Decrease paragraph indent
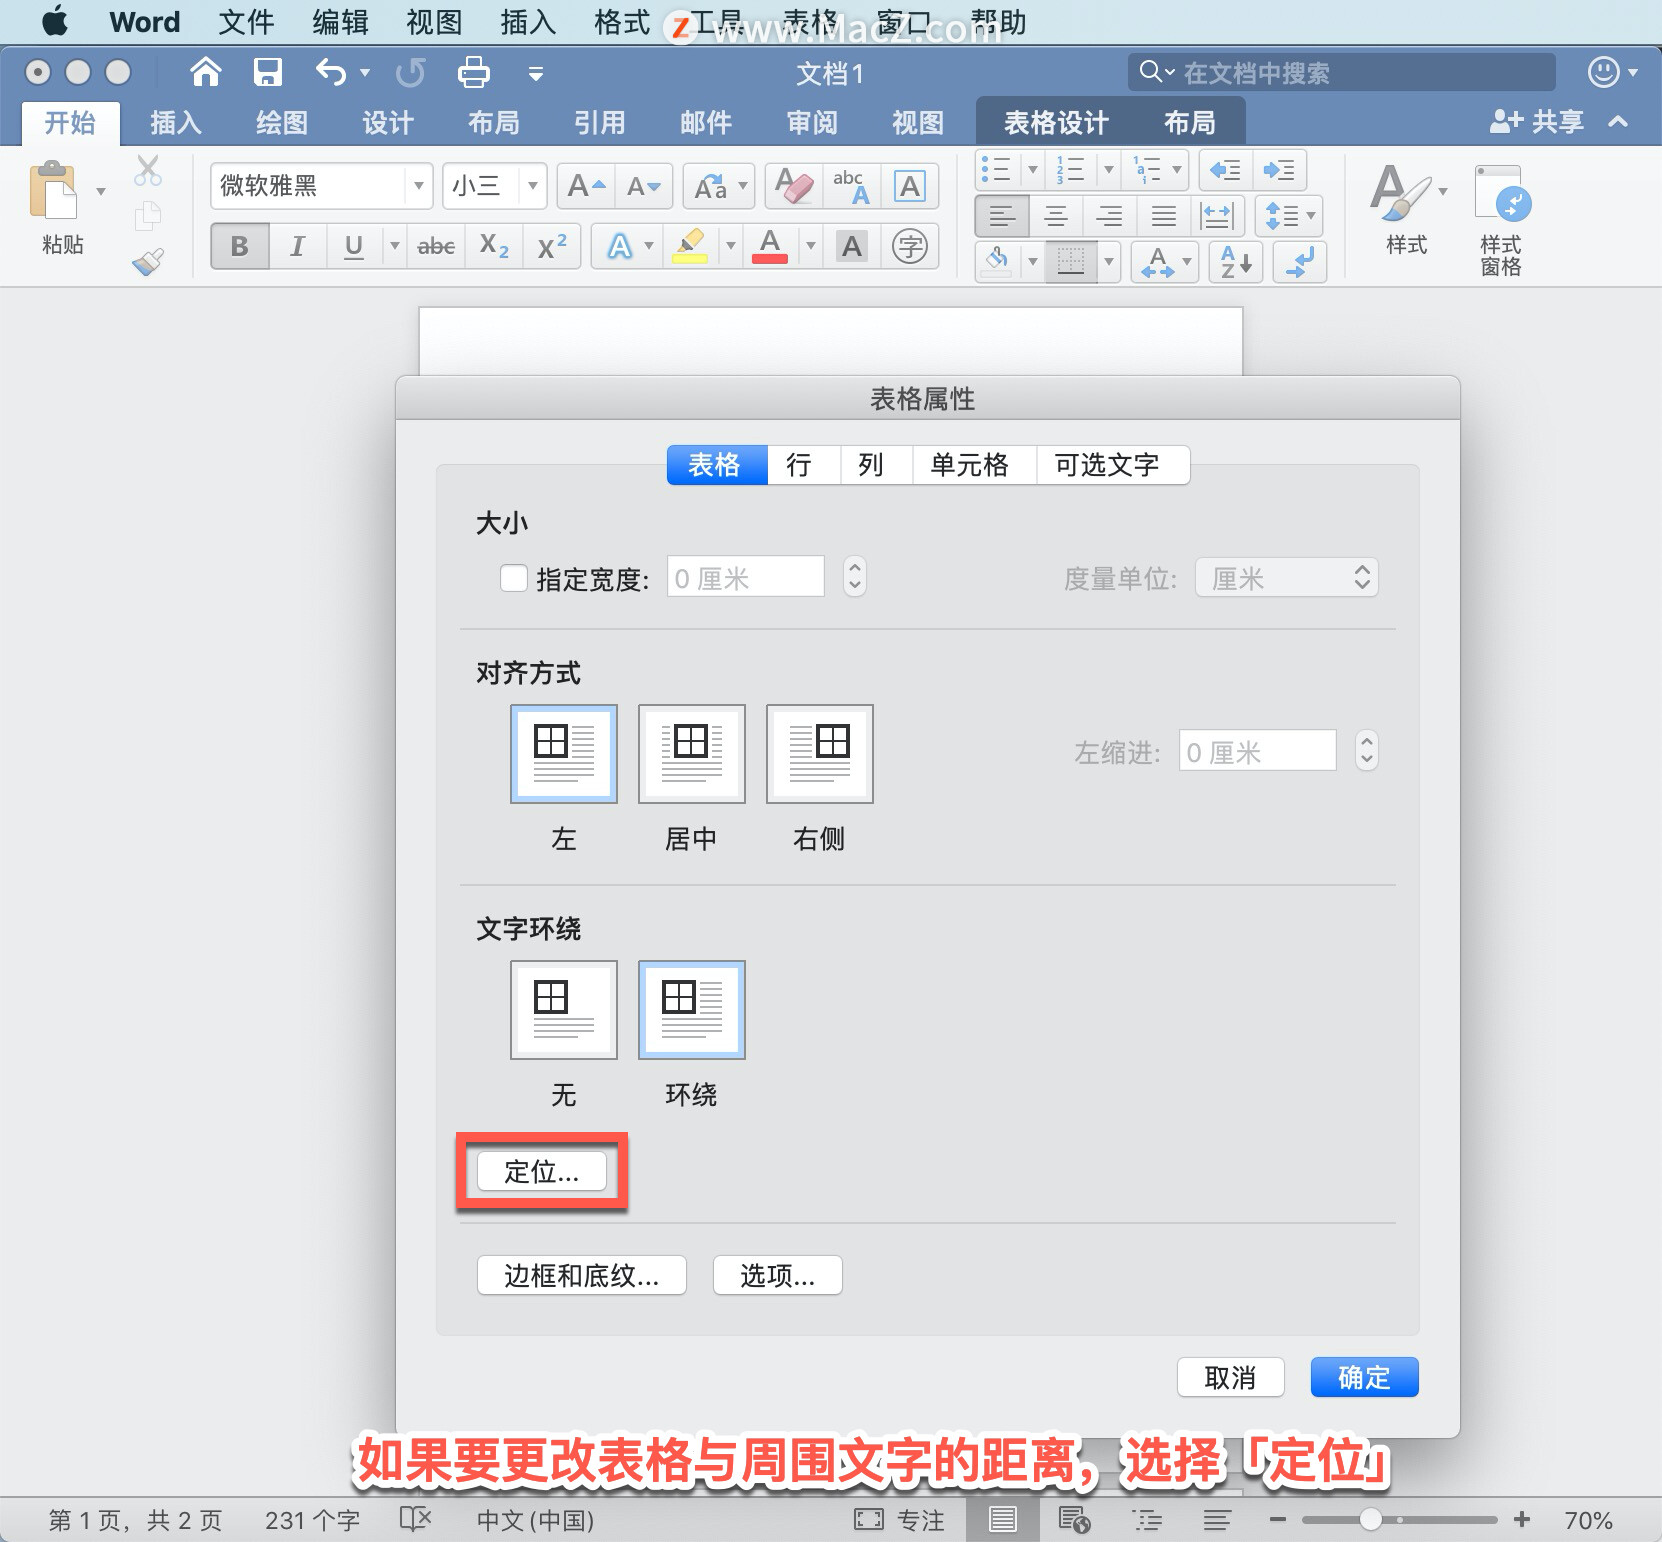Image resolution: width=1662 pixels, height=1542 pixels. [x=1224, y=170]
